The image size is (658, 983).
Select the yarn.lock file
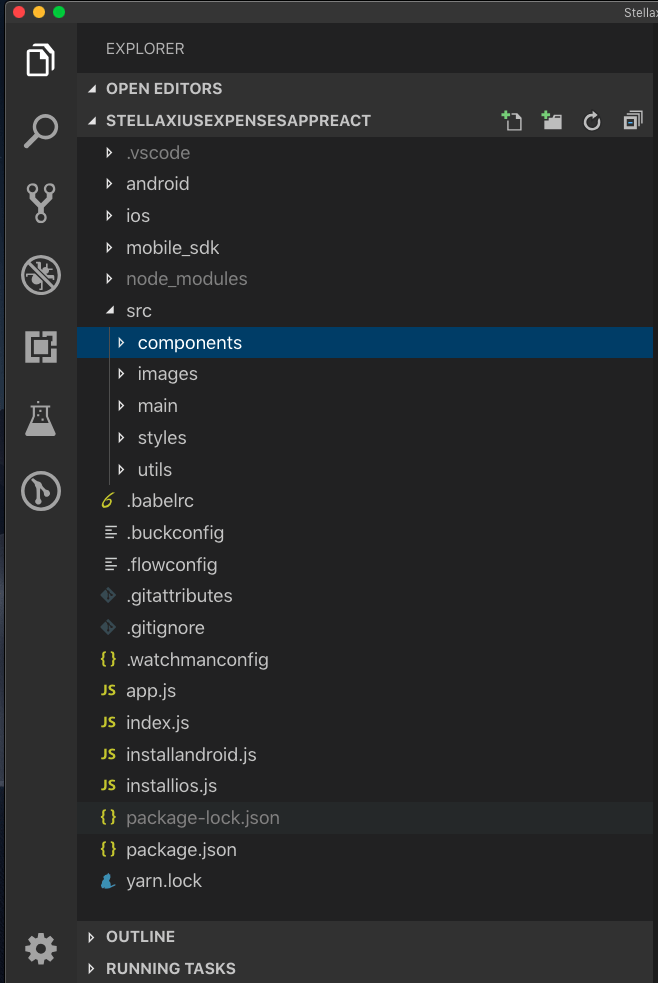[365, 881]
